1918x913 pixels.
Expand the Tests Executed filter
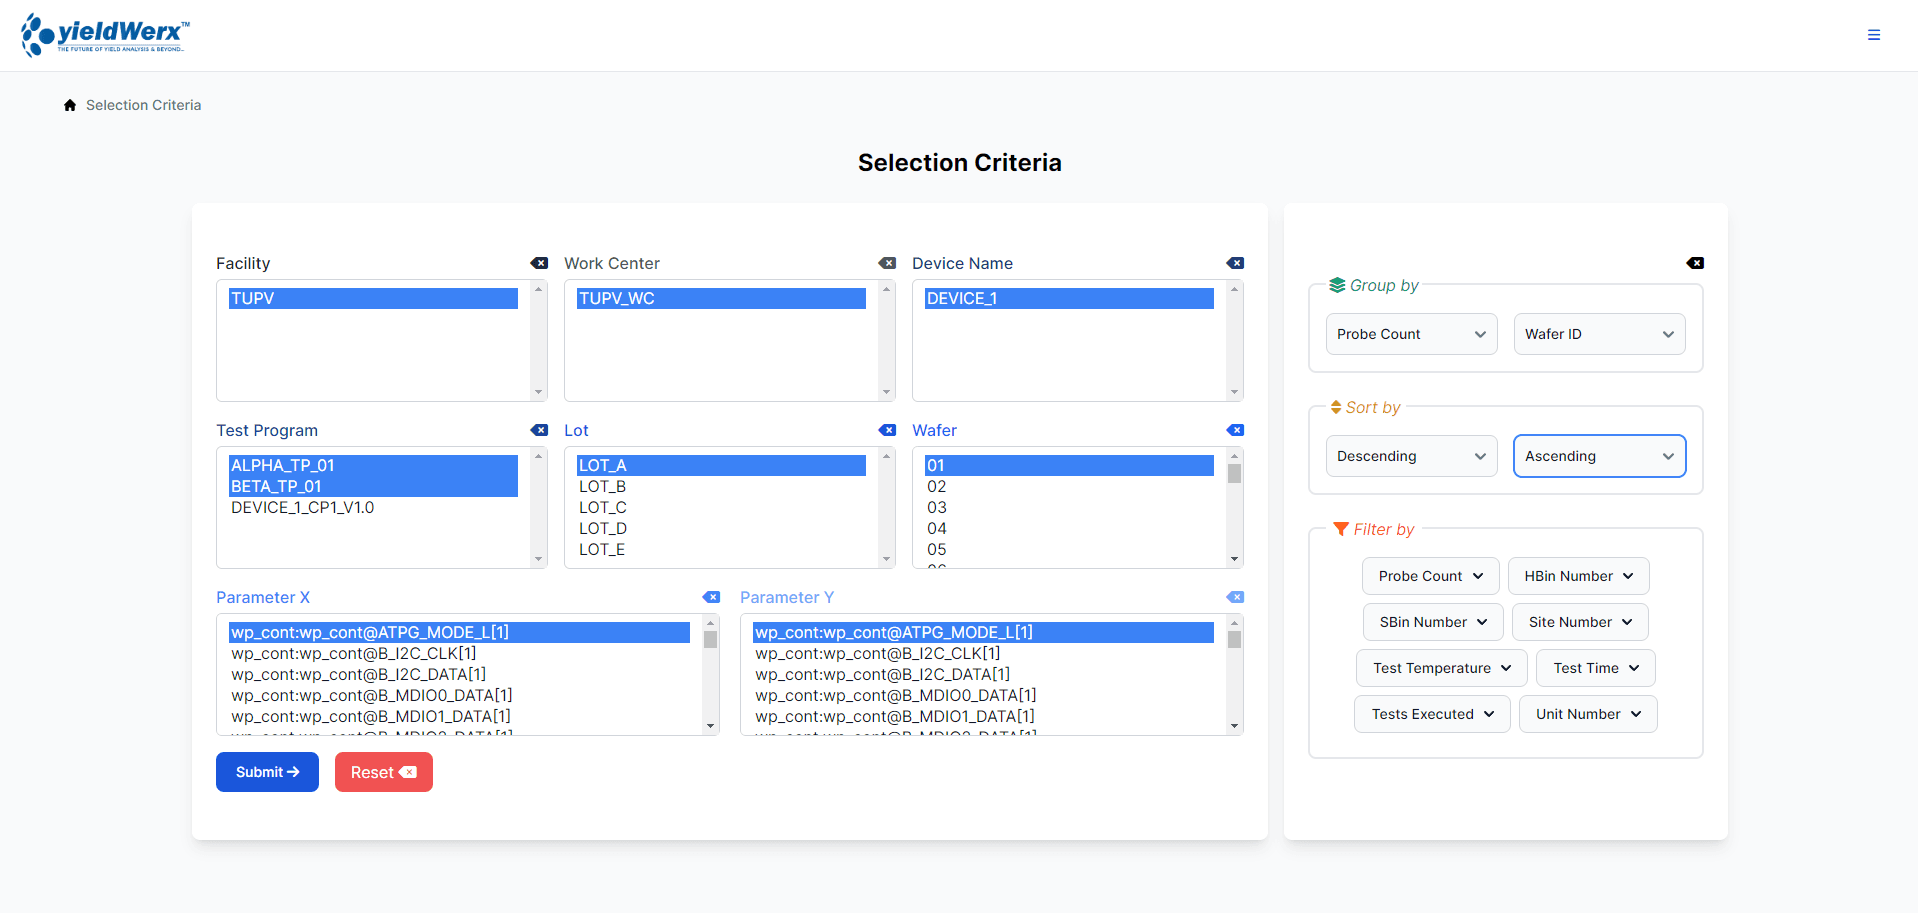[x=1432, y=714]
